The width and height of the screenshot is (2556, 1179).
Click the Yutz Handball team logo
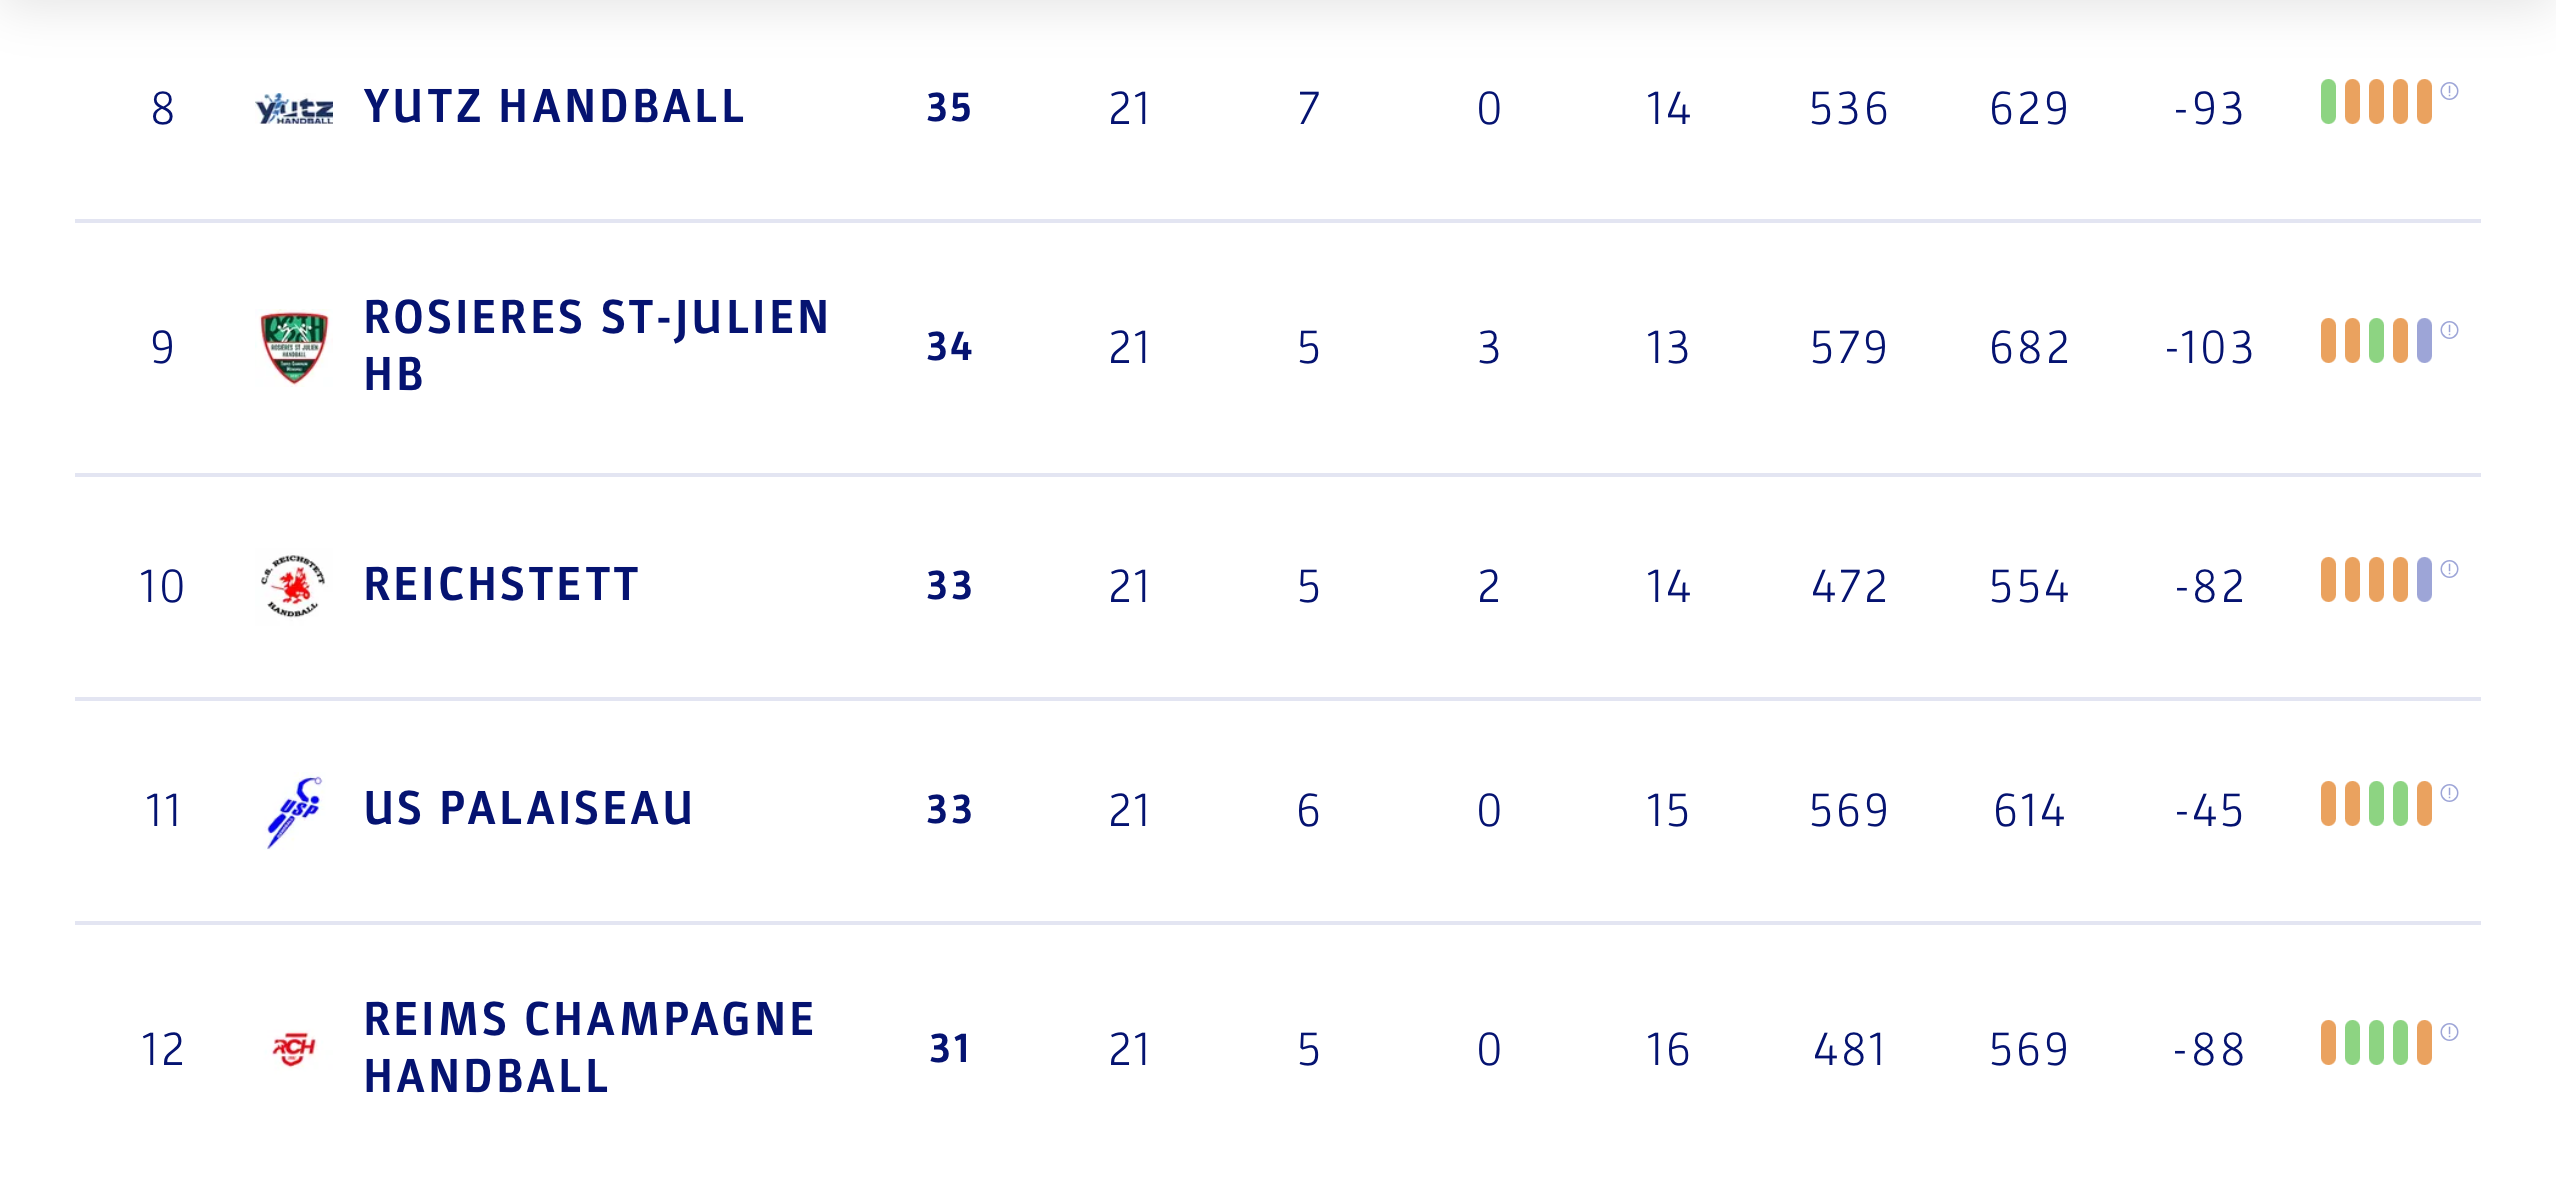[294, 108]
